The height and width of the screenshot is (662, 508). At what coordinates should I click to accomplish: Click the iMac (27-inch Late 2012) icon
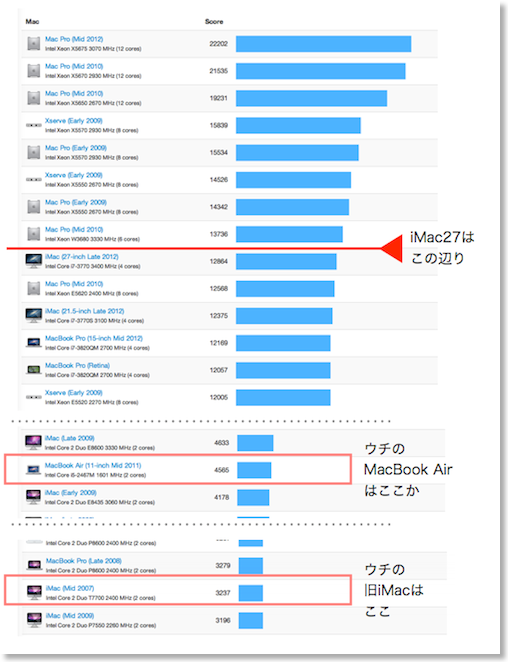[34, 261]
